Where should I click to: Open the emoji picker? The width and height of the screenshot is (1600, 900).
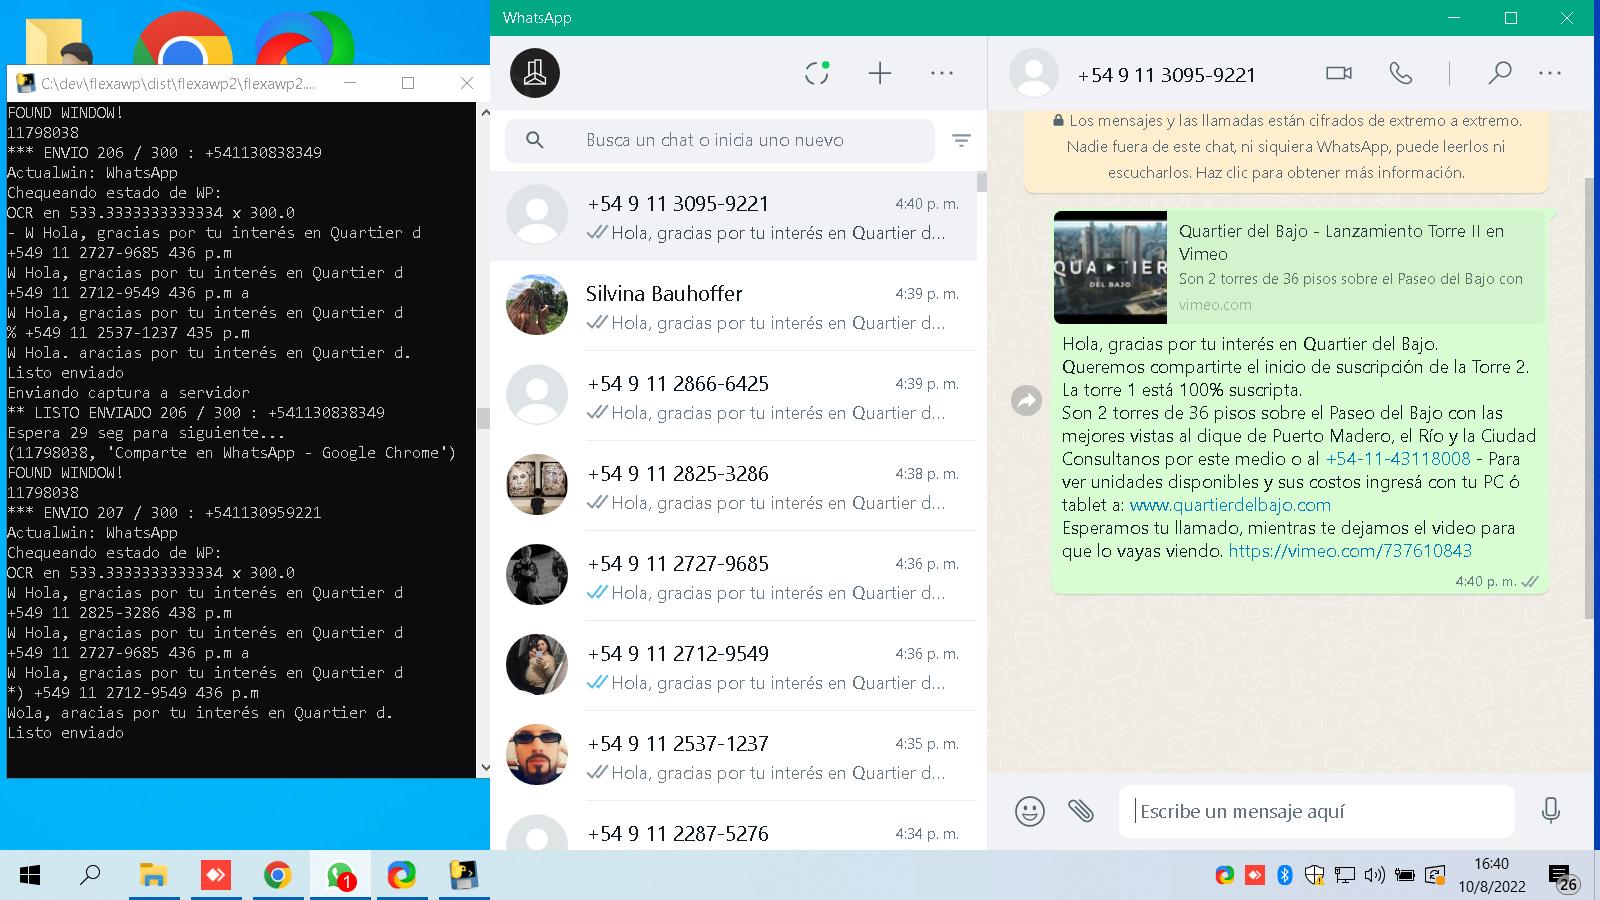1029,810
